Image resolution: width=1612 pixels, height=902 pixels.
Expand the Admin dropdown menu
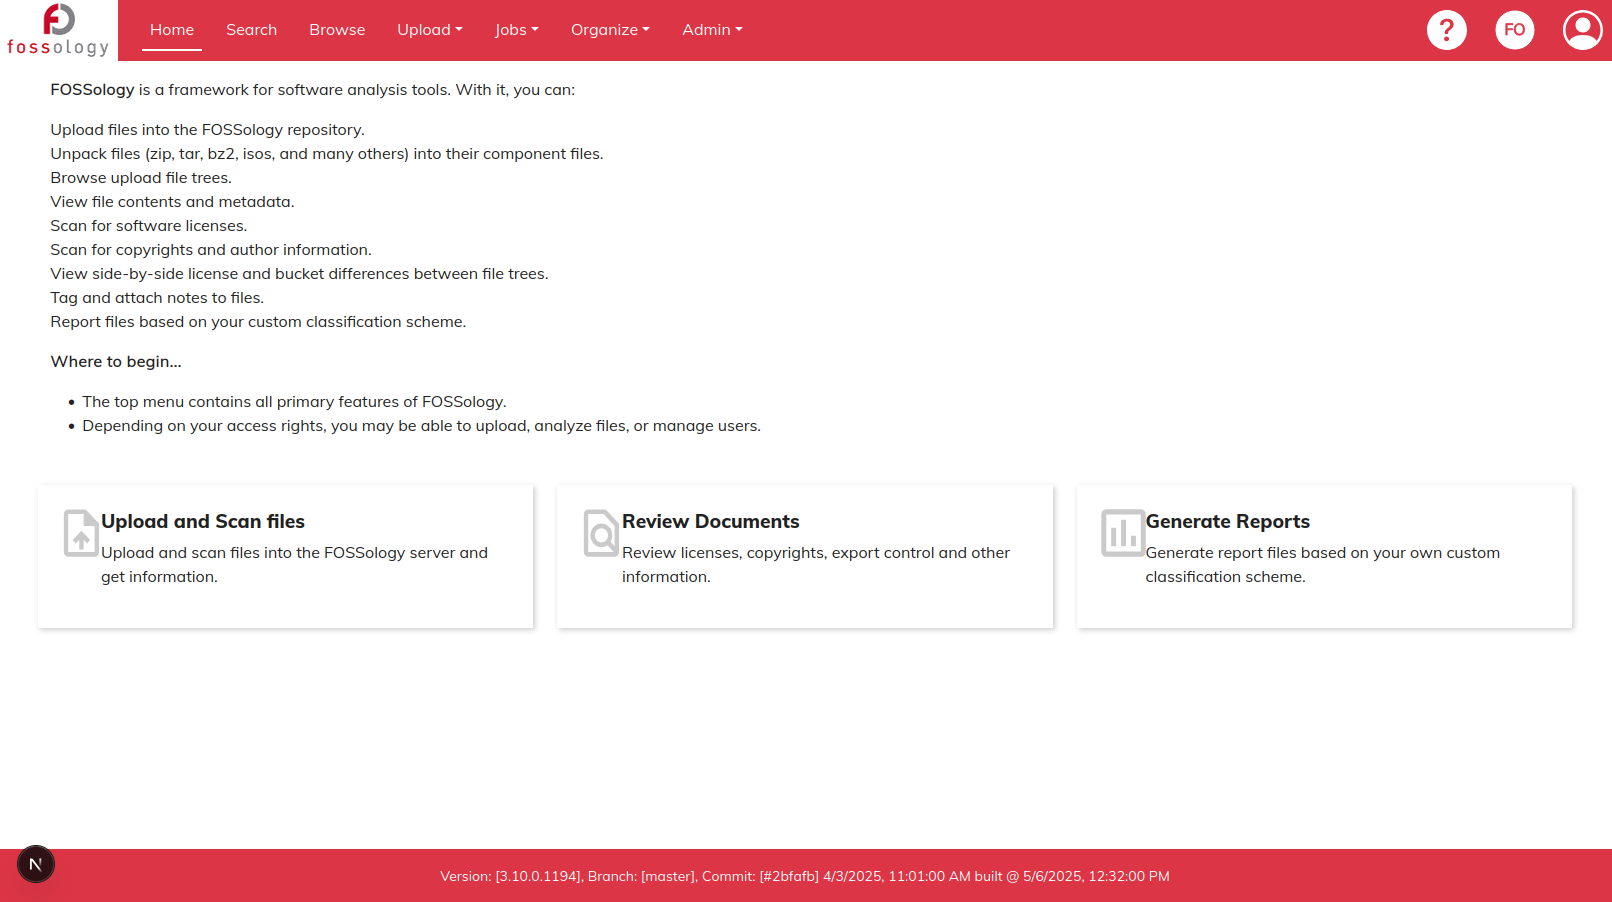point(712,30)
